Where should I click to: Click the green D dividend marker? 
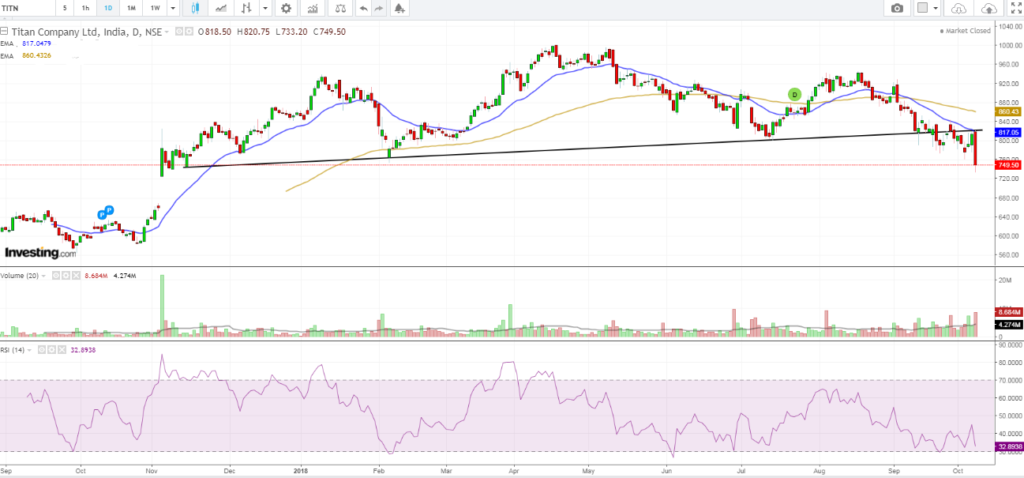[x=794, y=94]
